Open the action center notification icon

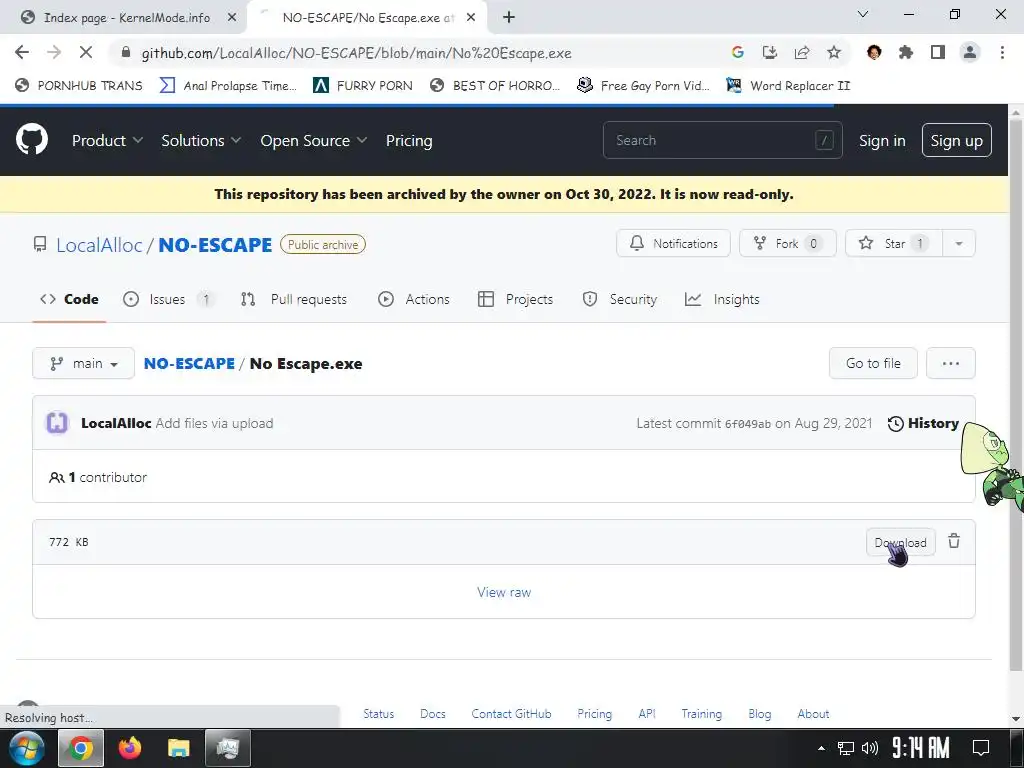pos(981,748)
